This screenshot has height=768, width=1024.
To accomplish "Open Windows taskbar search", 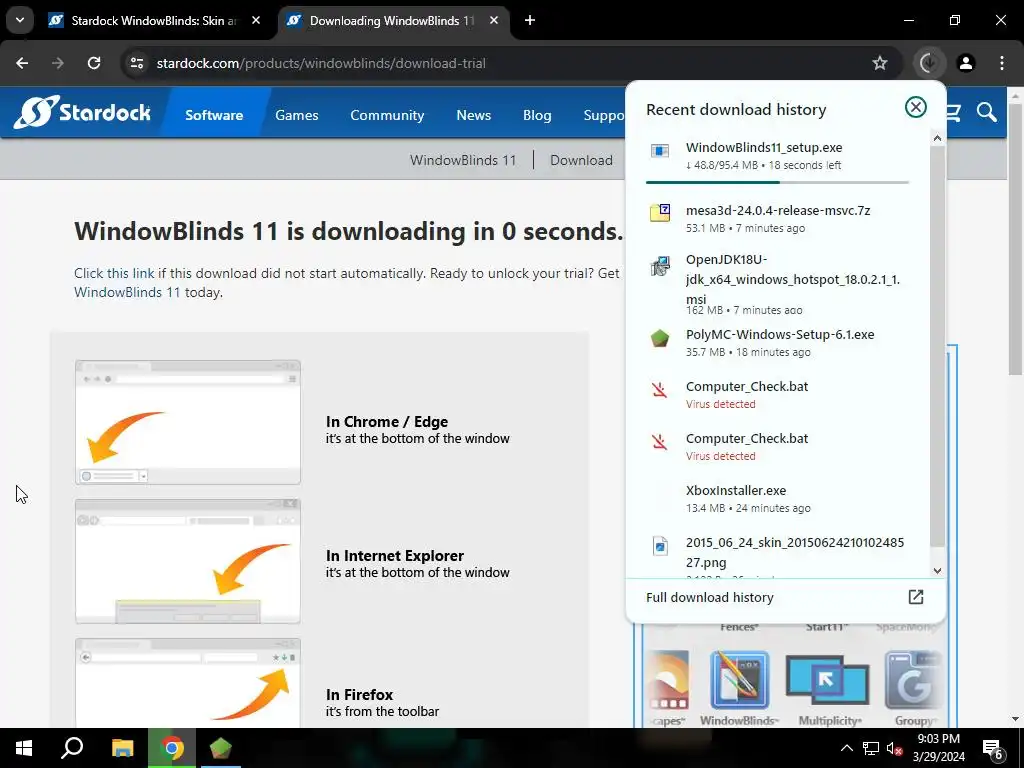I will (72, 748).
